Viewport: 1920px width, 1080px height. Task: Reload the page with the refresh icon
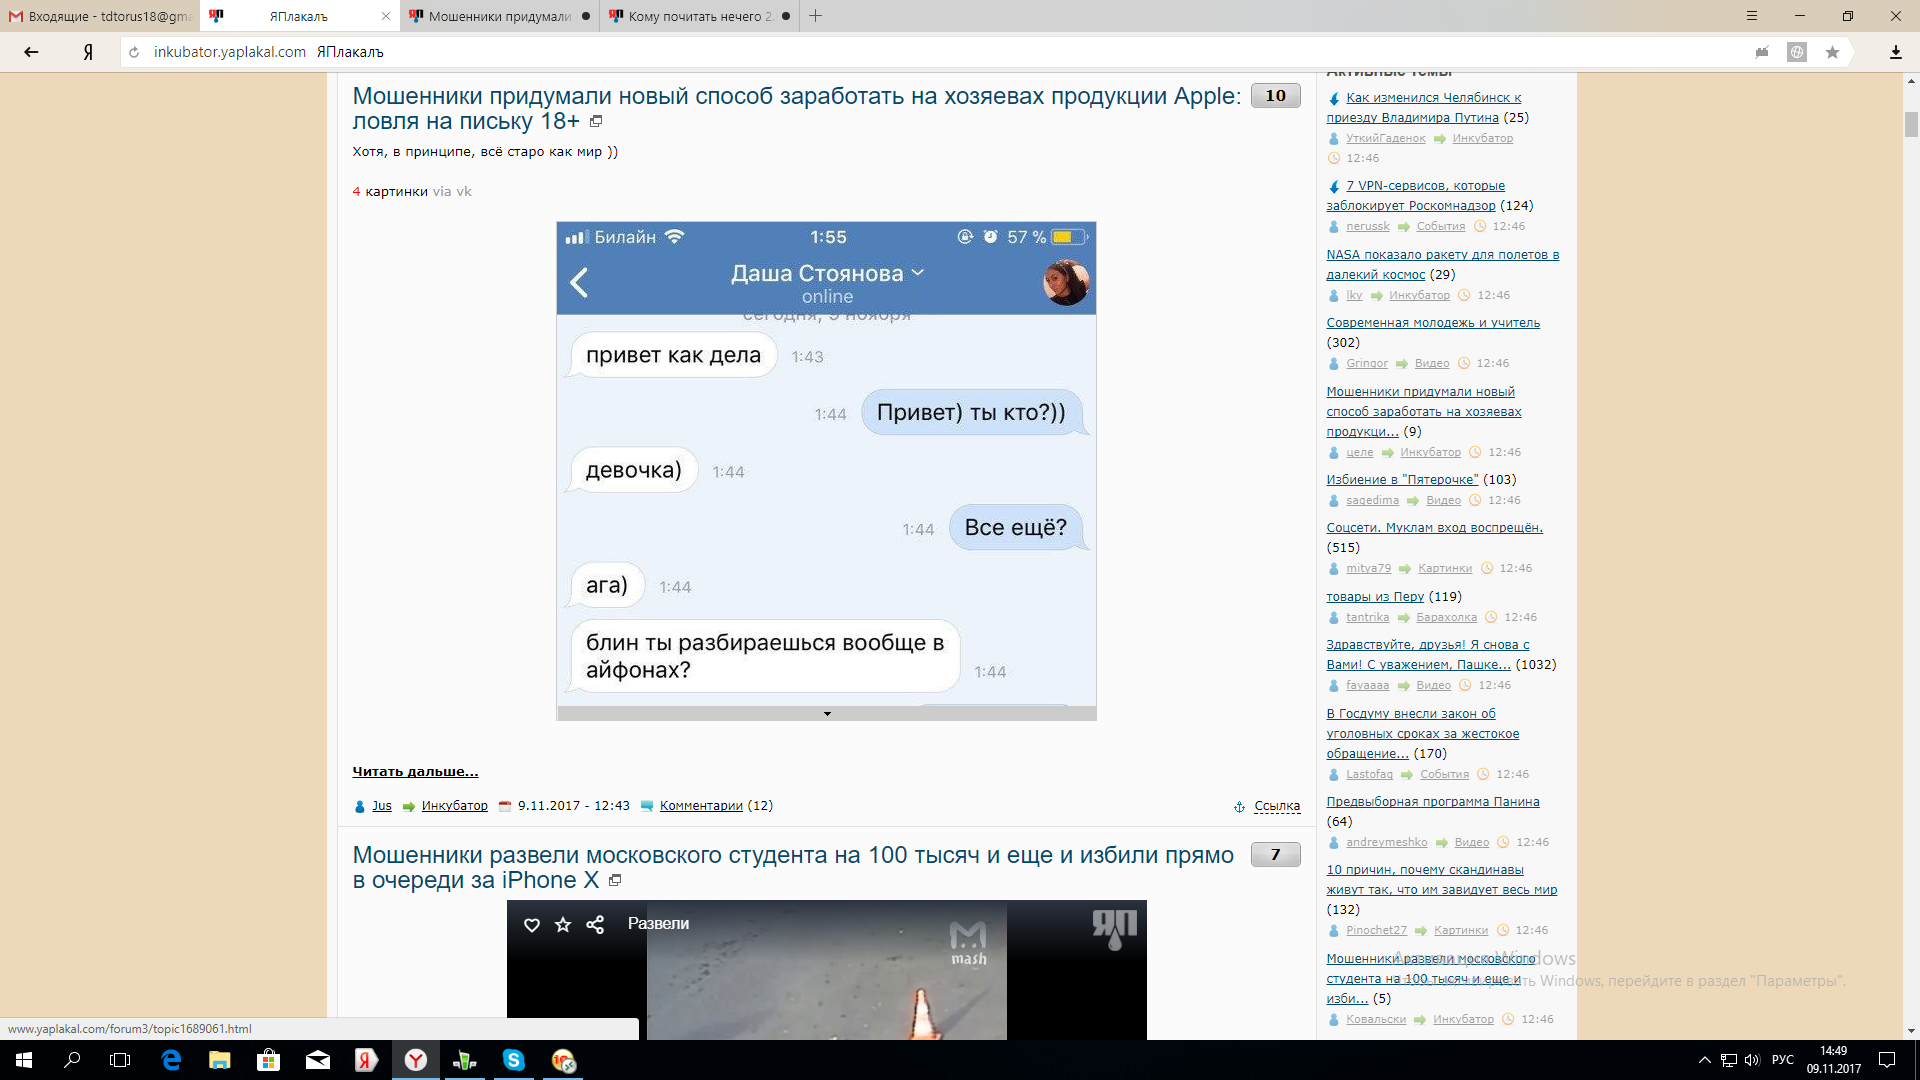pos(134,52)
